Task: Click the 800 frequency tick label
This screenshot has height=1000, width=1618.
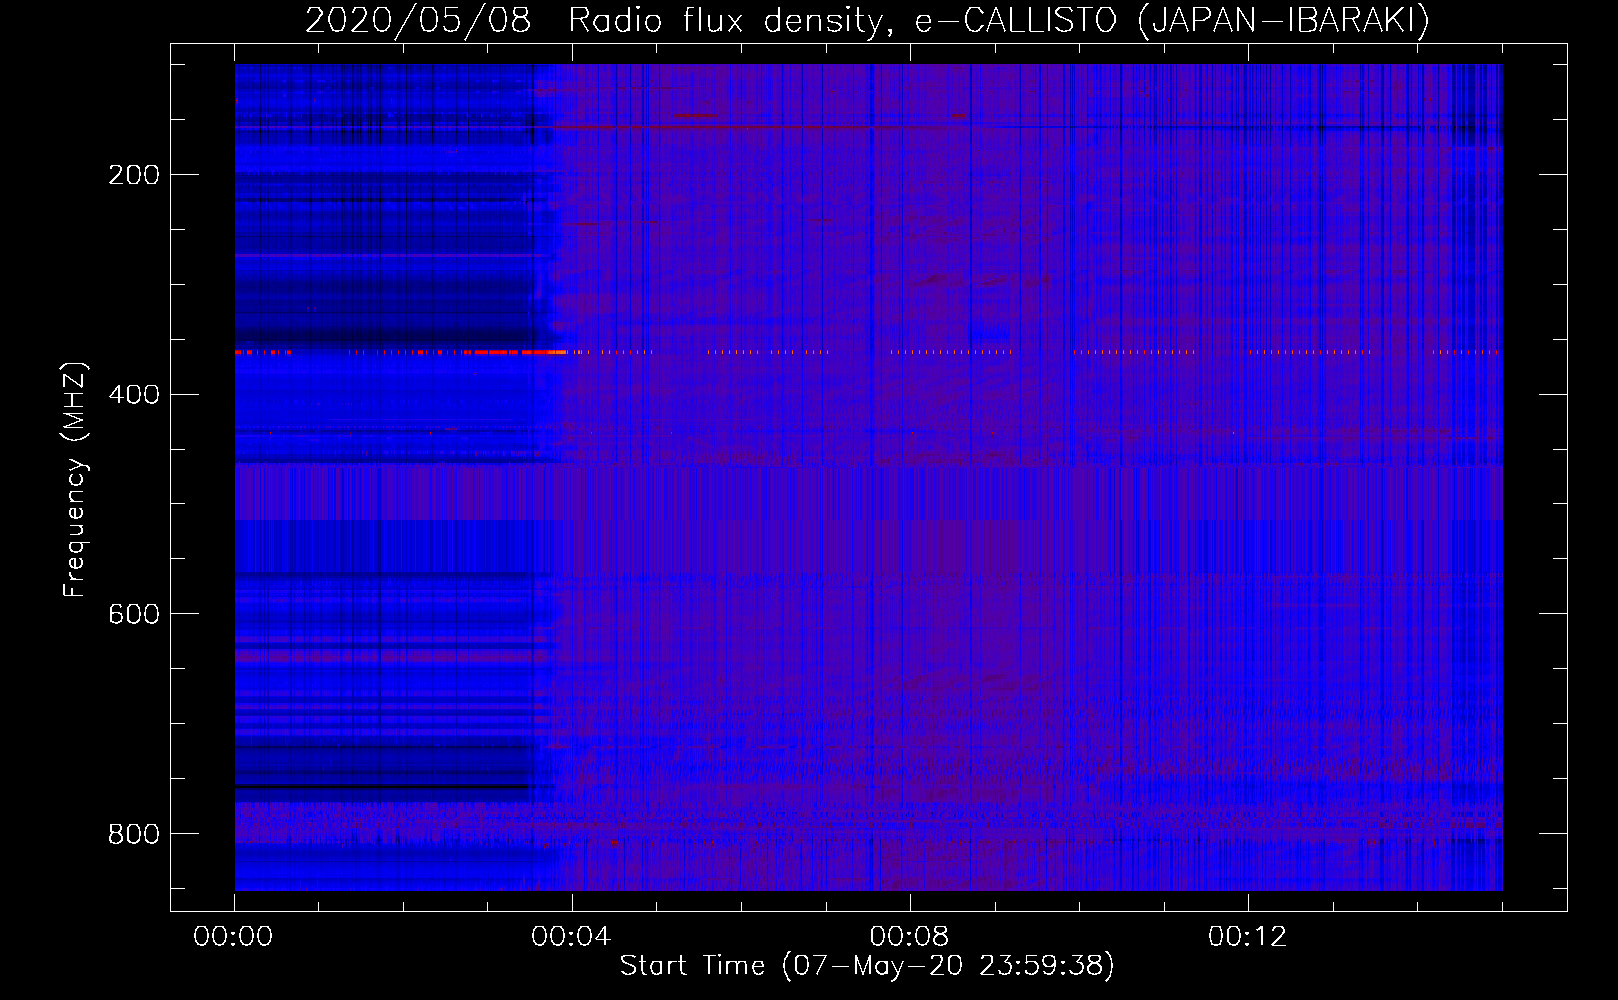Action: pyautogui.click(x=132, y=833)
